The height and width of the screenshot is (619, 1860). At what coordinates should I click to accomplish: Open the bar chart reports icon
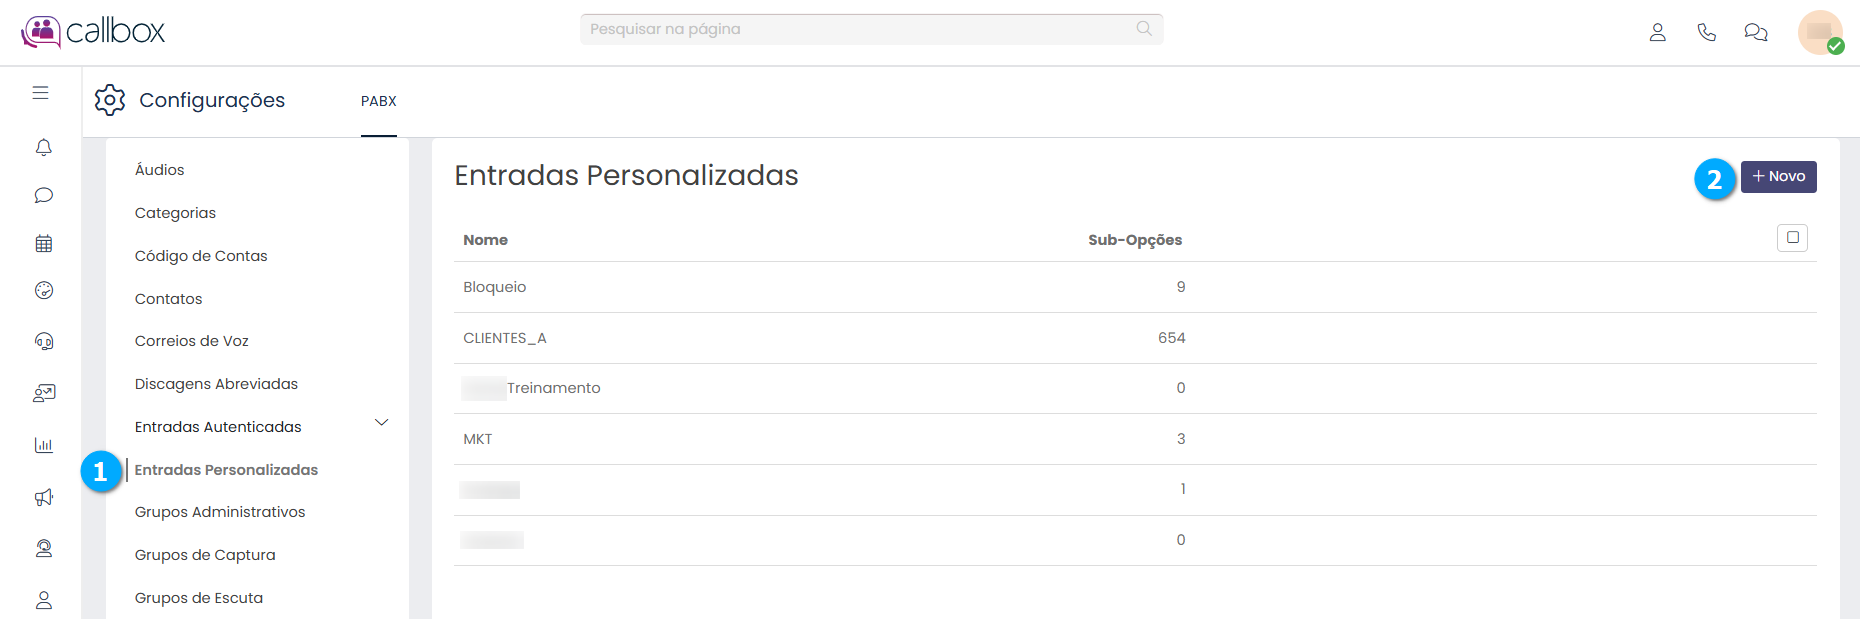click(x=43, y=445)
